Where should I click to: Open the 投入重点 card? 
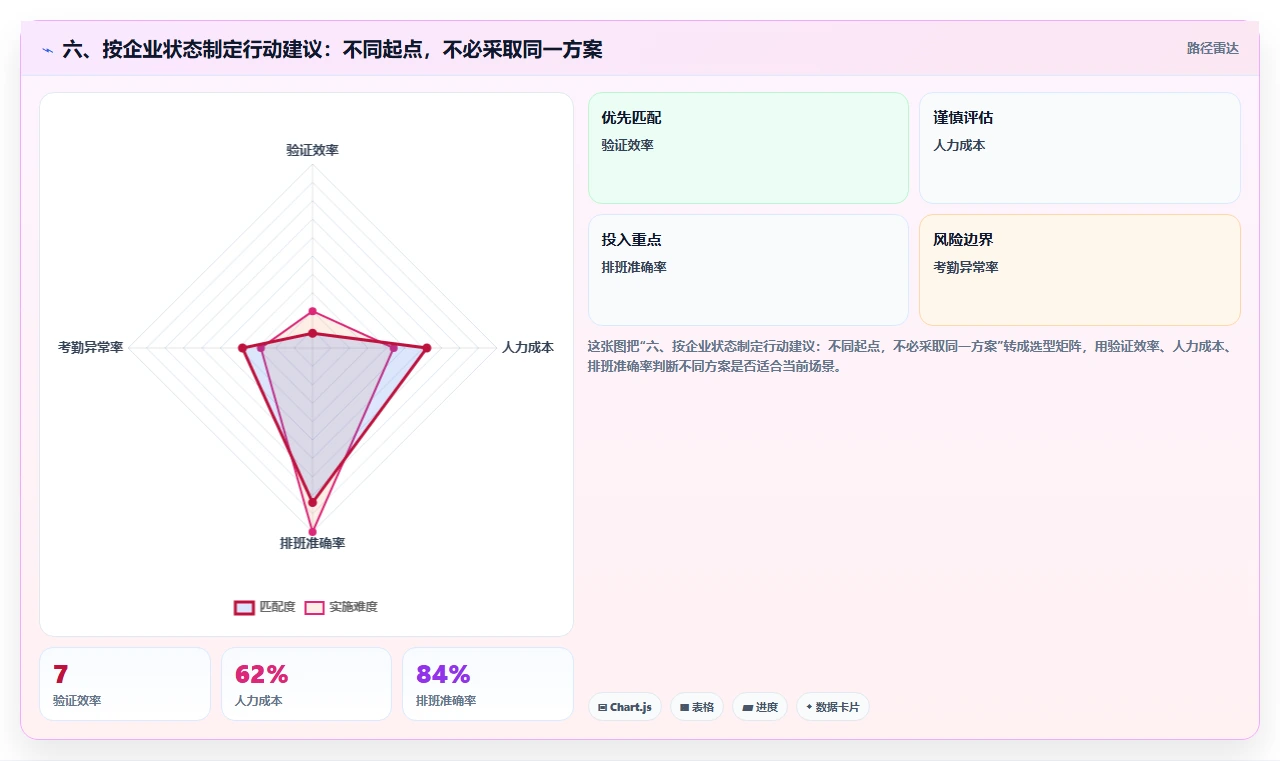tap(748, 270)
